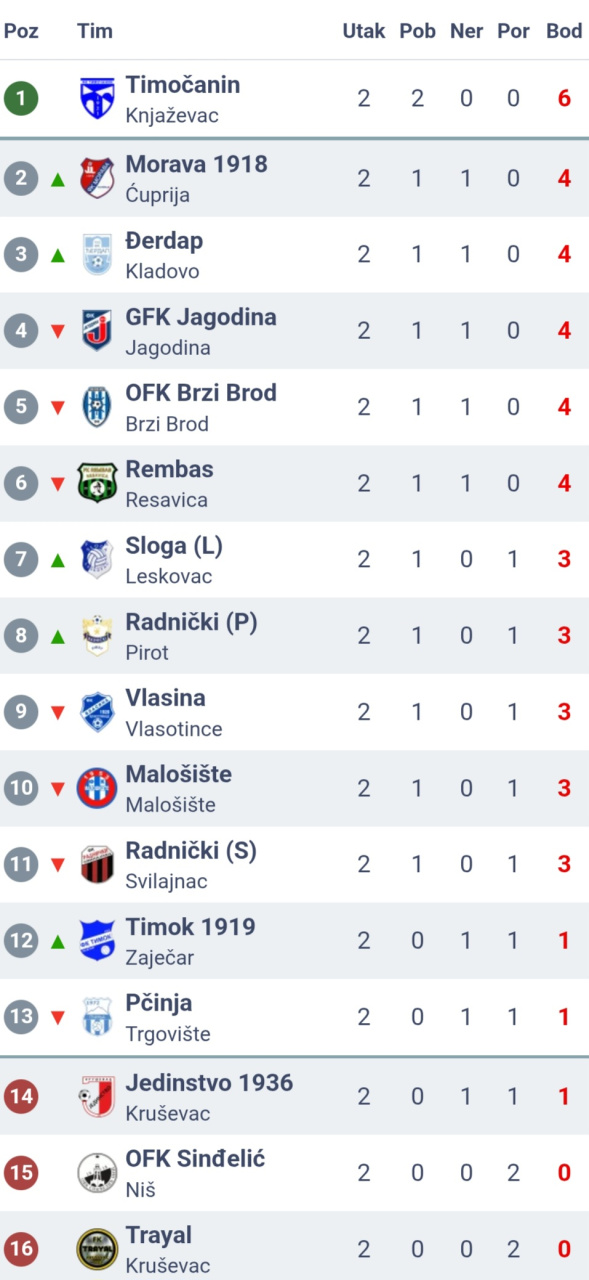Click the Radnički (S) red-black striped crest
This screenshot has width=589, height=1280.
click(97, 864)
